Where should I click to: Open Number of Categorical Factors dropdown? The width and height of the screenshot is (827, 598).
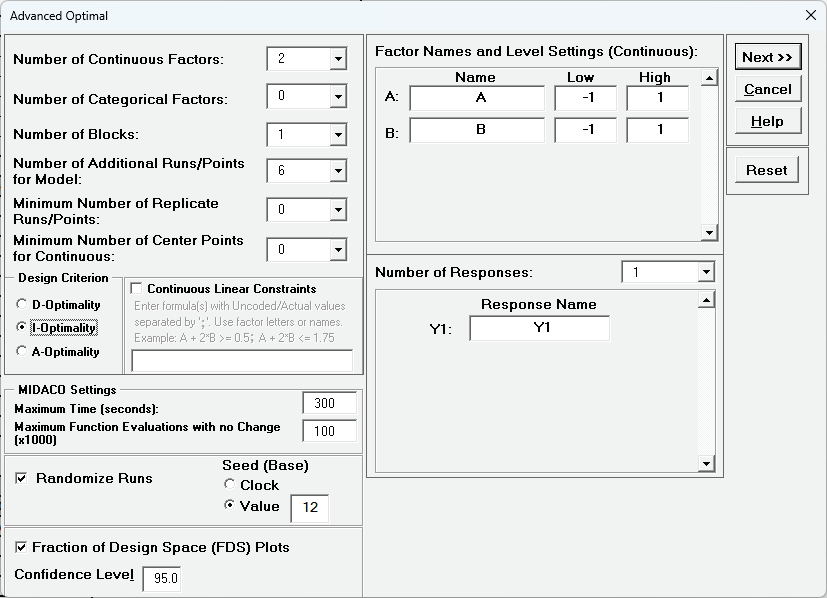pos(338,97)
